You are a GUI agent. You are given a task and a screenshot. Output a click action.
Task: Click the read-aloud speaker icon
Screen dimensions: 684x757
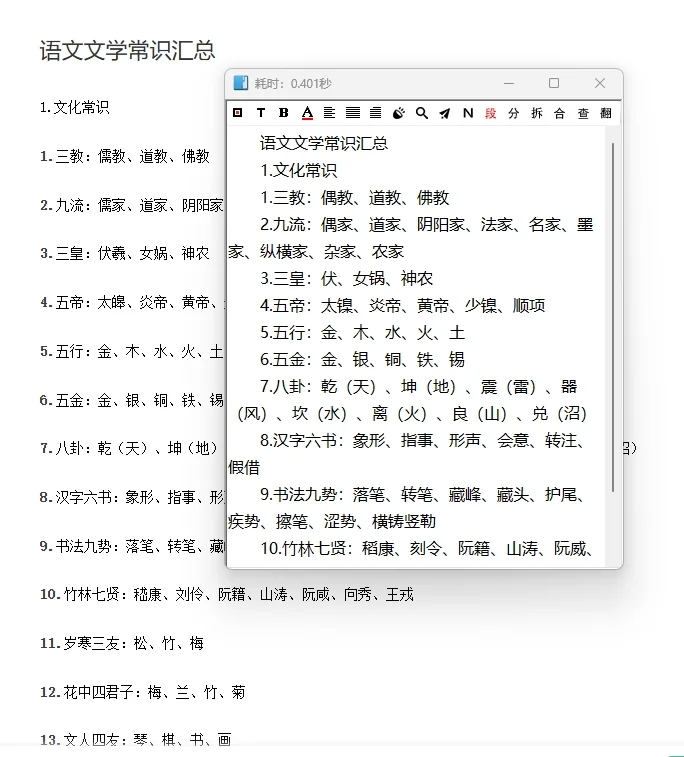[399, 113]
